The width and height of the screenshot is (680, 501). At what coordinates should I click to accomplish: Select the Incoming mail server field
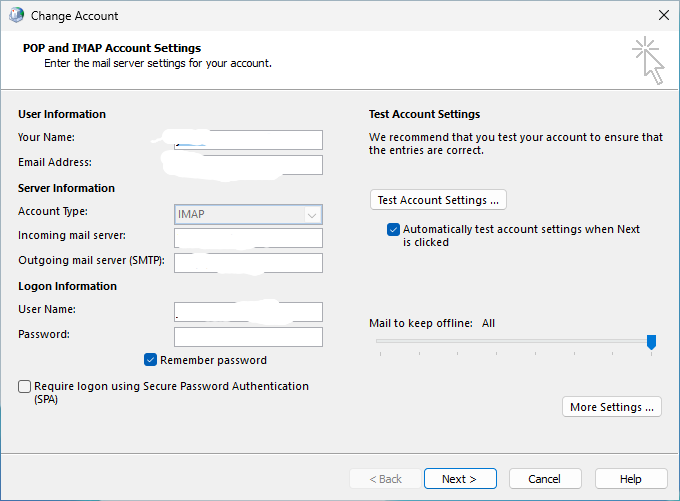[x=248, y=238]
